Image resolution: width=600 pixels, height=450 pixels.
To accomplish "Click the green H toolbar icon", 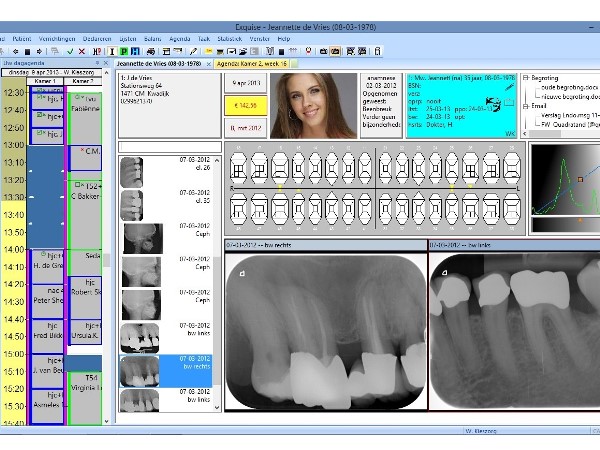I will click(135, 49).
